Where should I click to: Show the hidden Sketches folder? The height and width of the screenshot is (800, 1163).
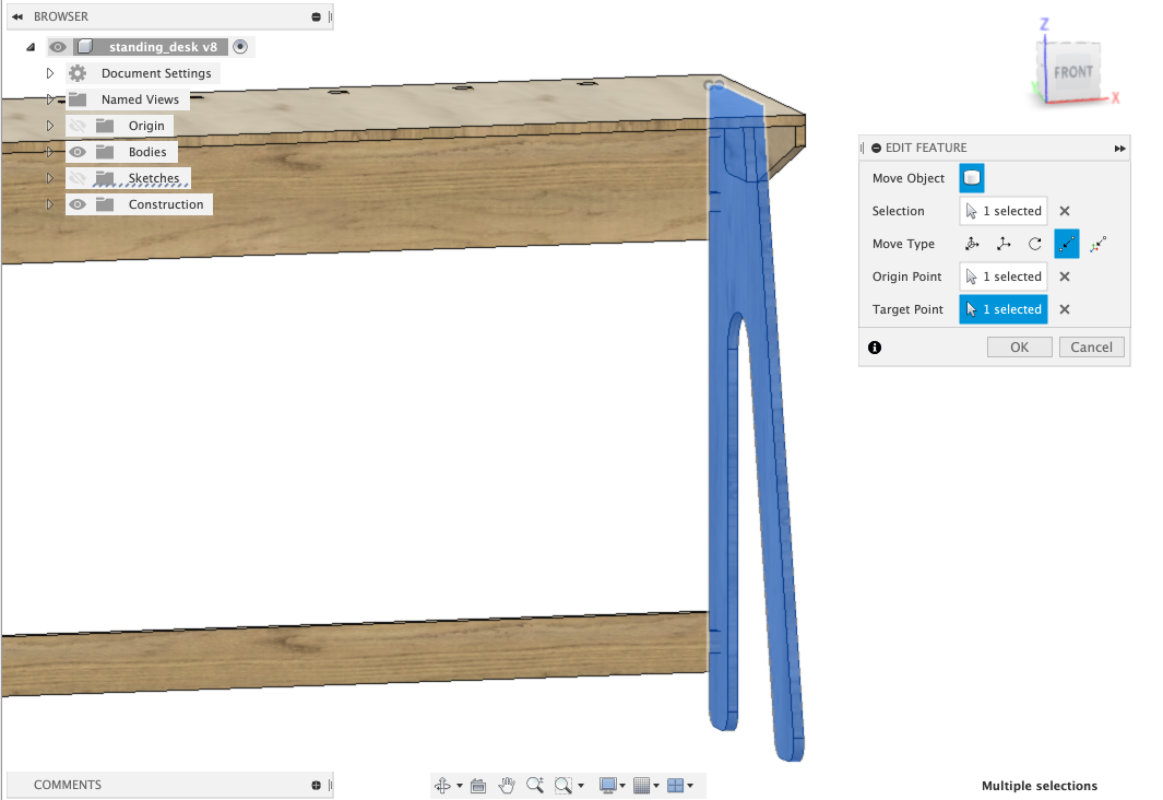pyautogui.click(x=77, y=178)
